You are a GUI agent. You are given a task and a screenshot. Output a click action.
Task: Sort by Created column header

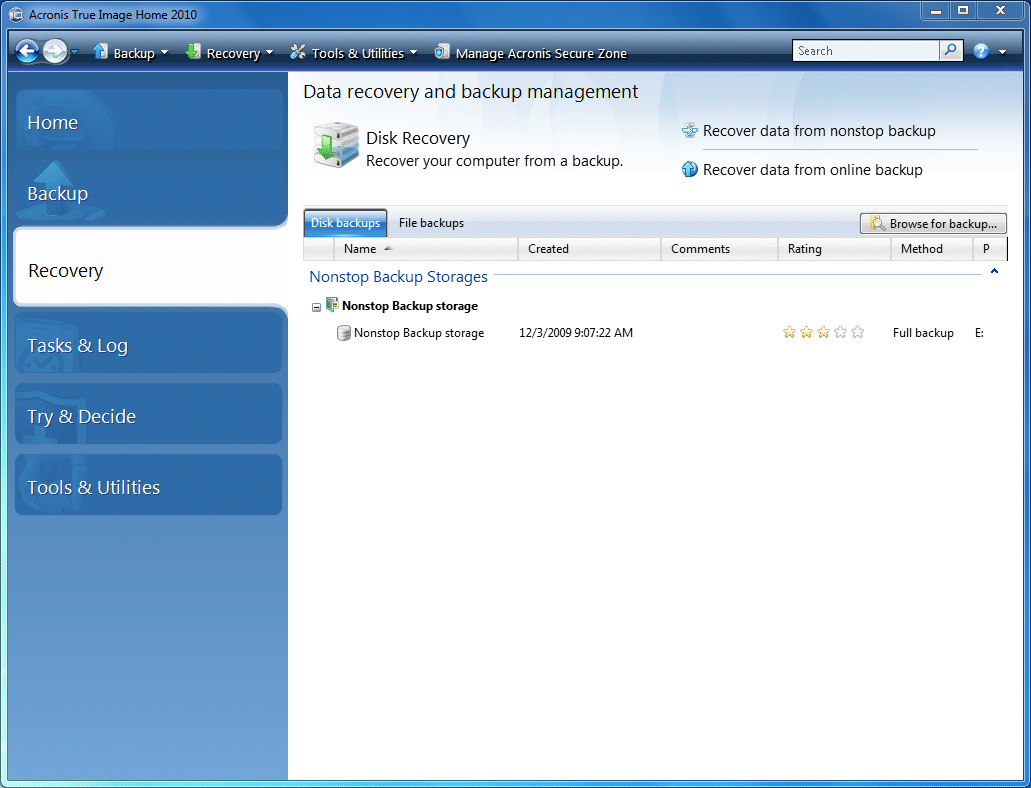(589, 249)
